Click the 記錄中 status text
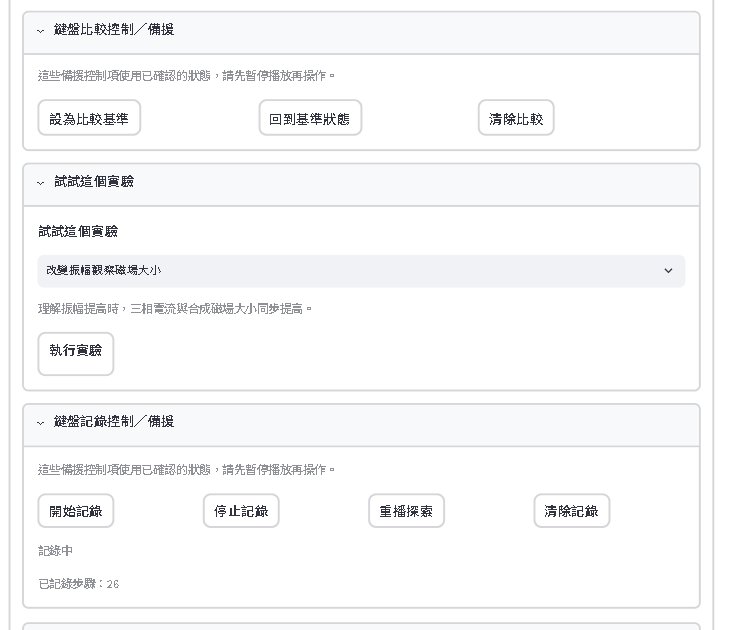732x630 pixels. pyautogui.click(x=55, y=551)
